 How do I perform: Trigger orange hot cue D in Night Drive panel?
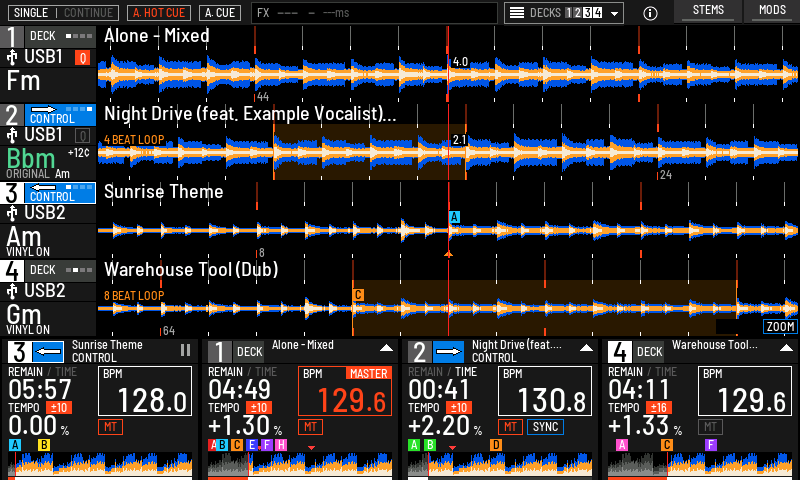coord(496,445)
